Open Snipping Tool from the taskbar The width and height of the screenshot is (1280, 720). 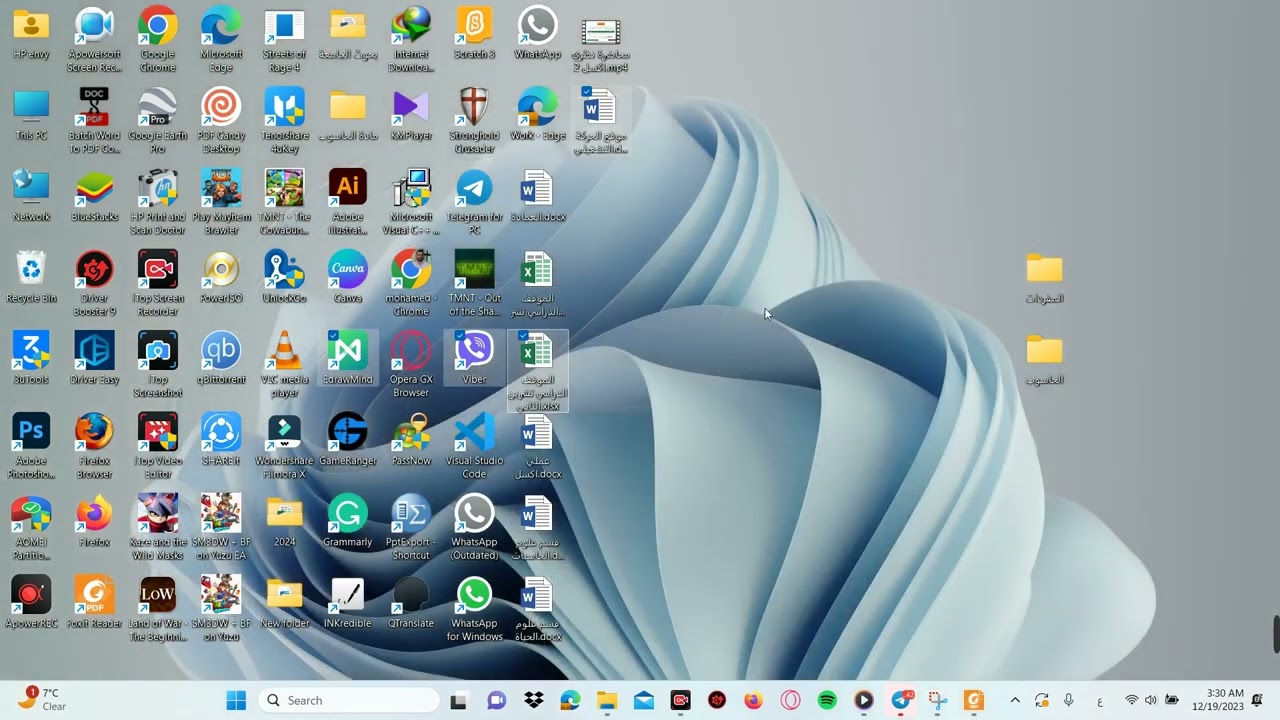tap(937, 700)
